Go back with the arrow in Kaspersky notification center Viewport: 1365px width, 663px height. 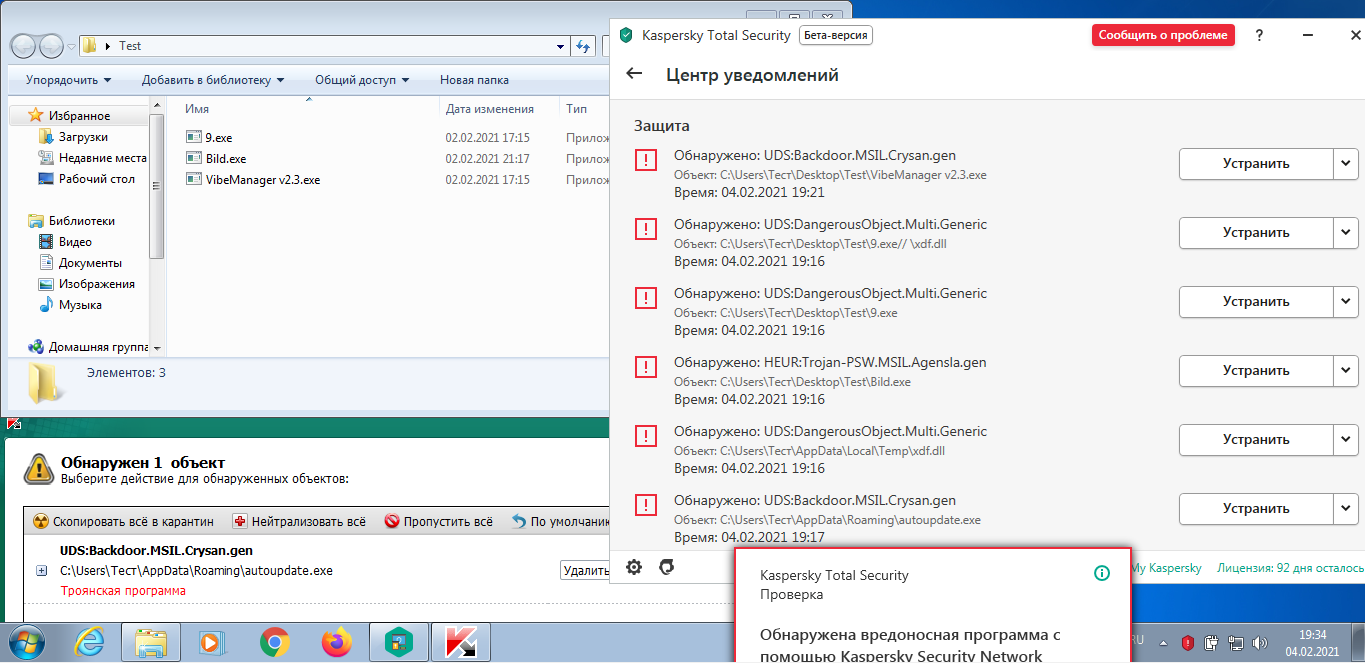click(633, 74)
